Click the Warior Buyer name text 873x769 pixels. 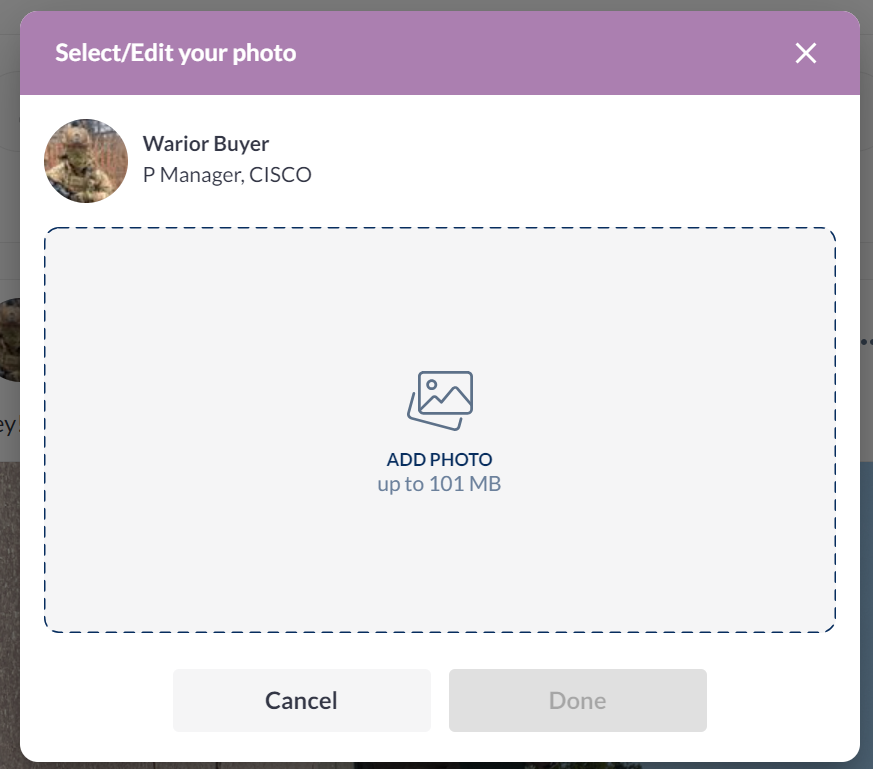[x=206, y=144]
